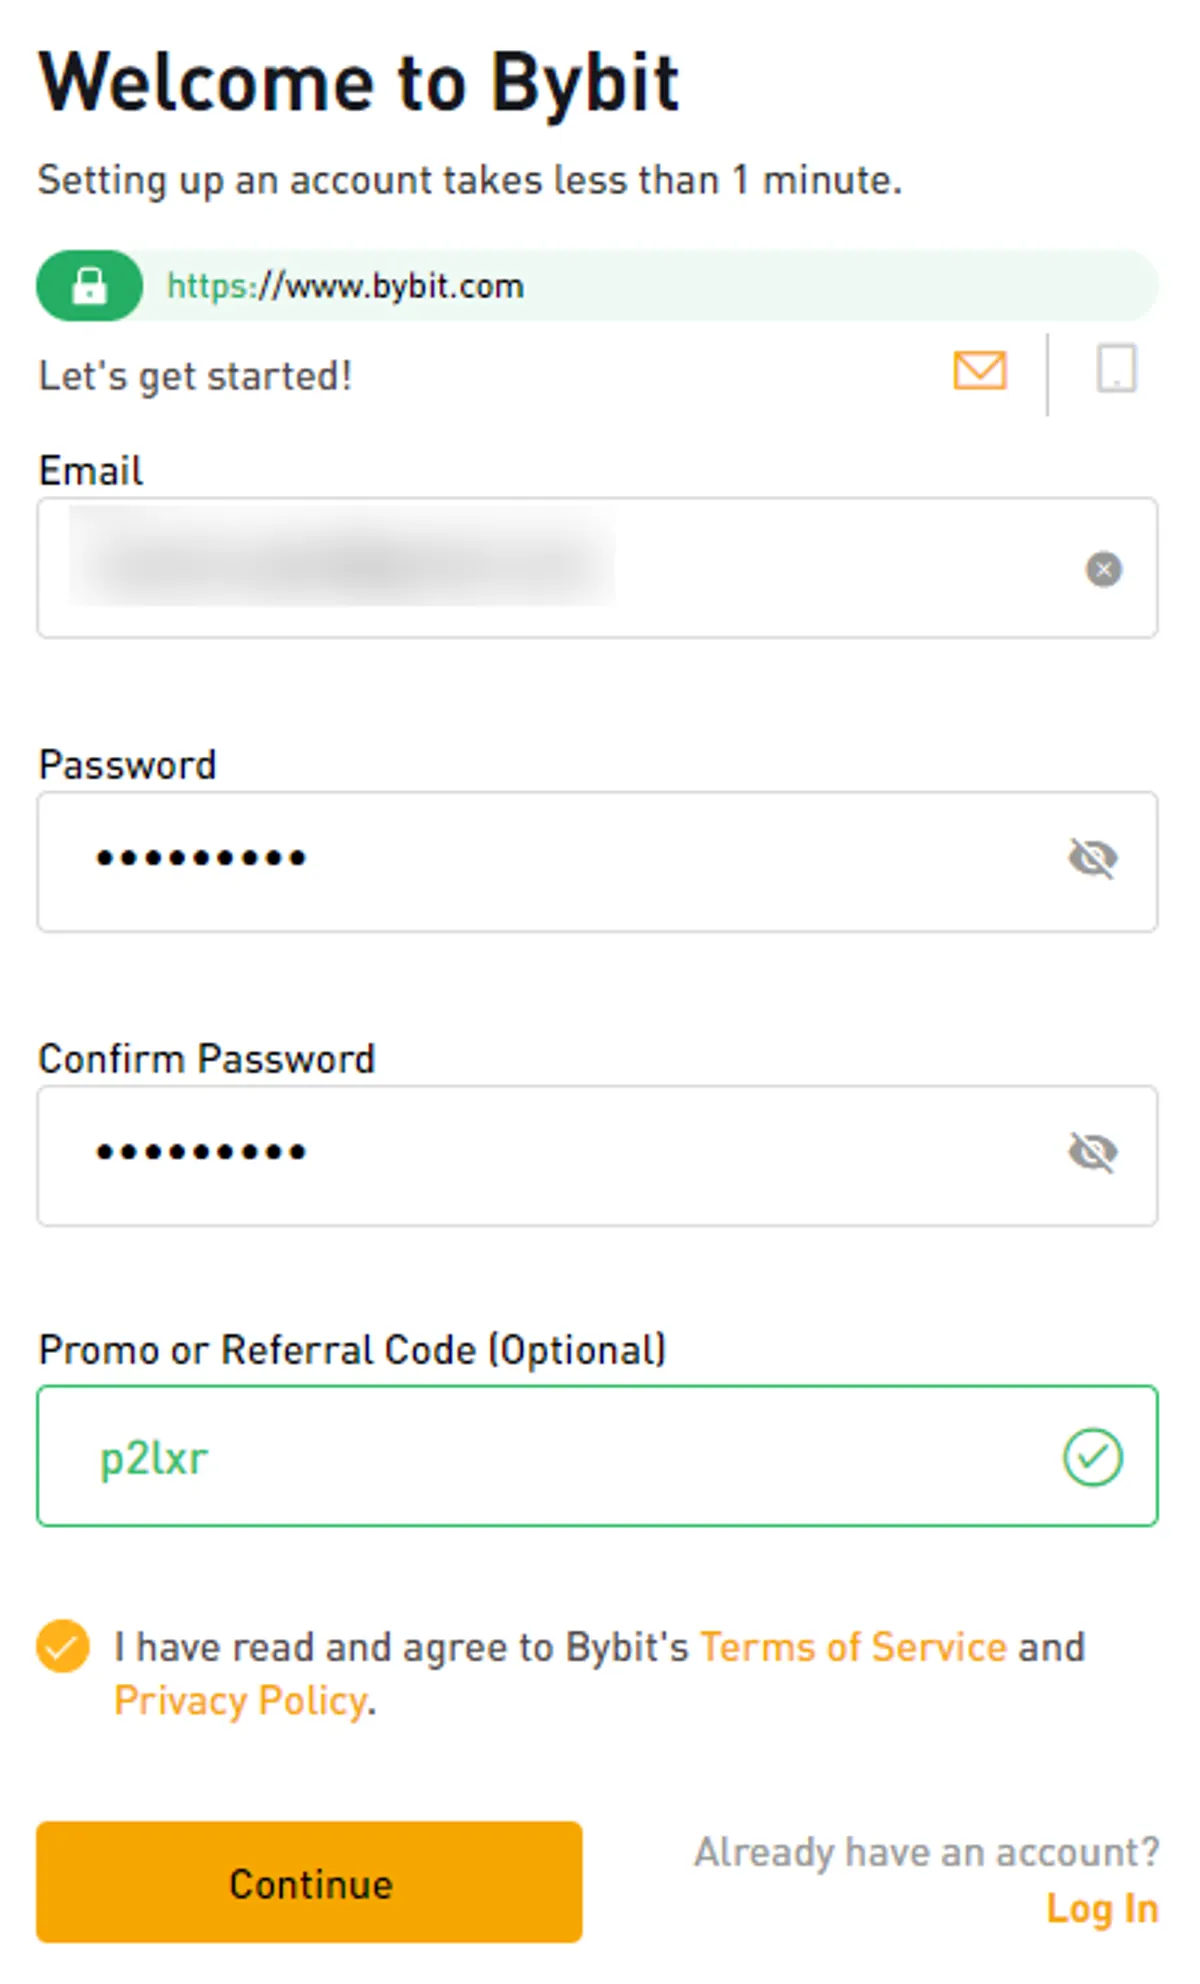
Task: Click the Promo or Referral Code field
Action: 598,1456
